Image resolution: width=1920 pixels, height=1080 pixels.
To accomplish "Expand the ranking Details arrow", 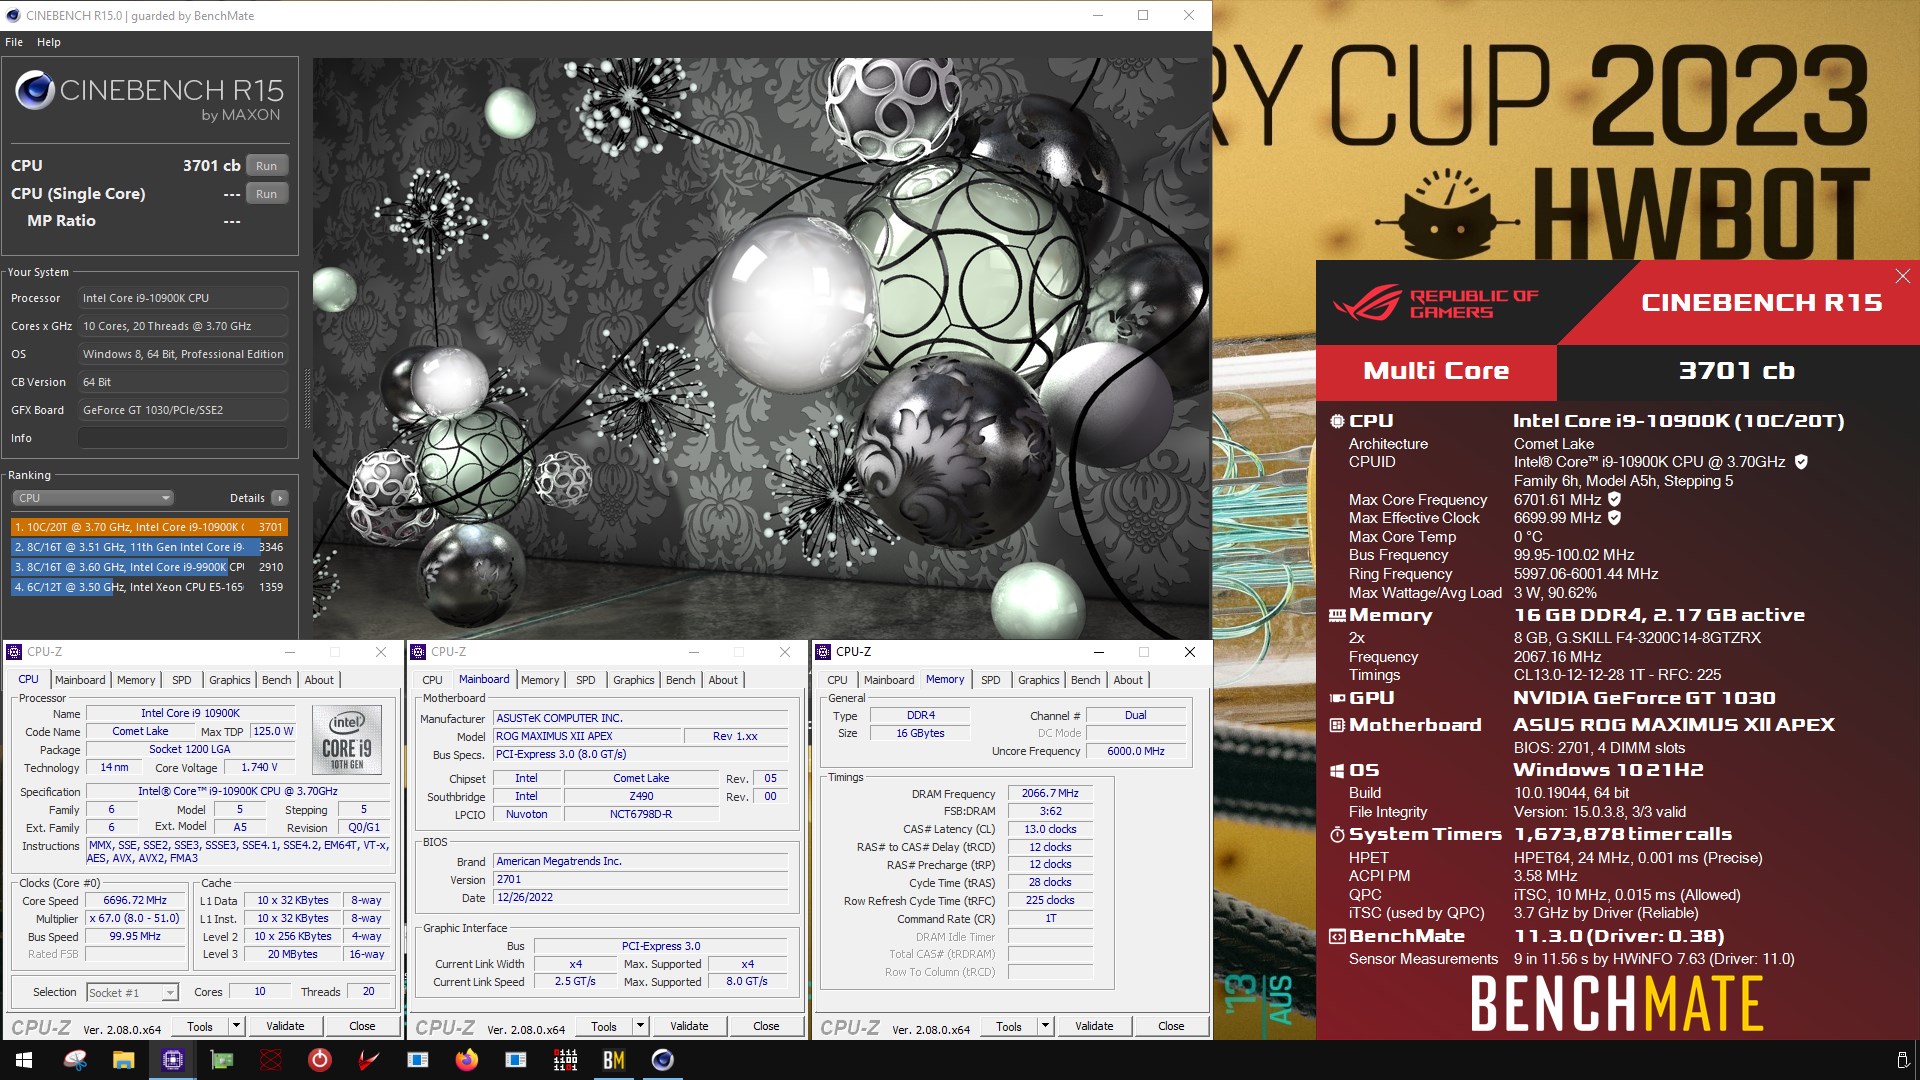I will pos(280,498).
